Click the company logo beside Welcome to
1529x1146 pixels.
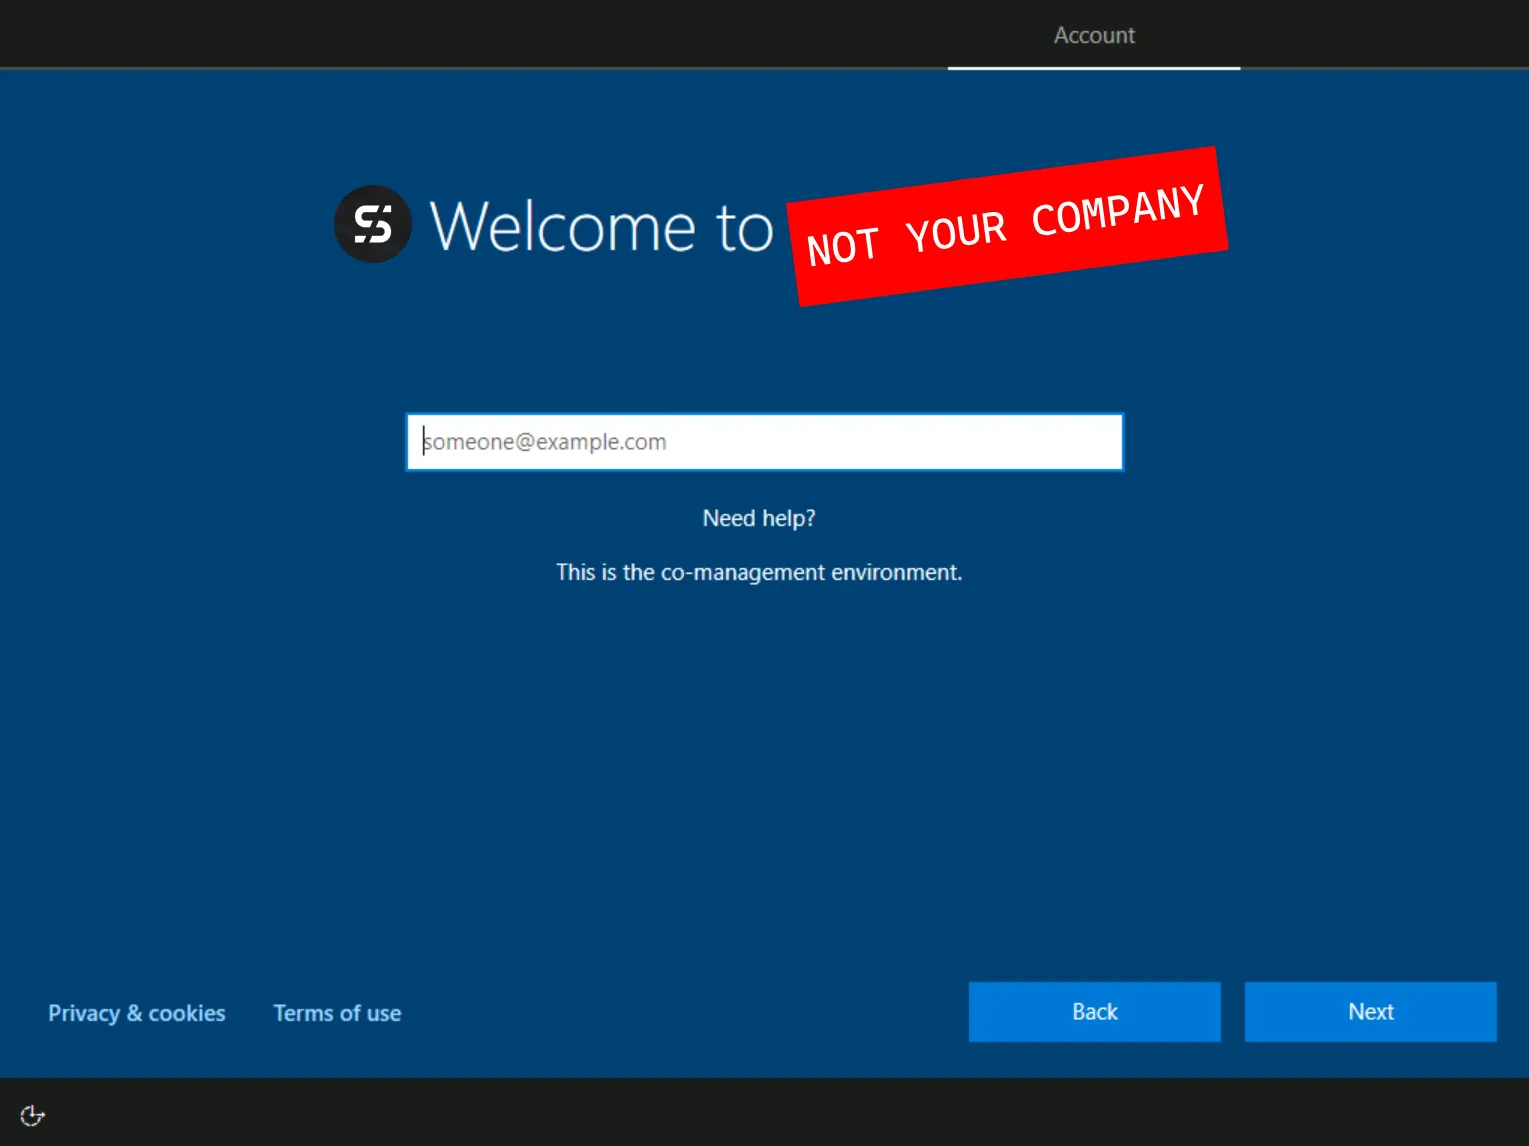[x=373, y=224]
